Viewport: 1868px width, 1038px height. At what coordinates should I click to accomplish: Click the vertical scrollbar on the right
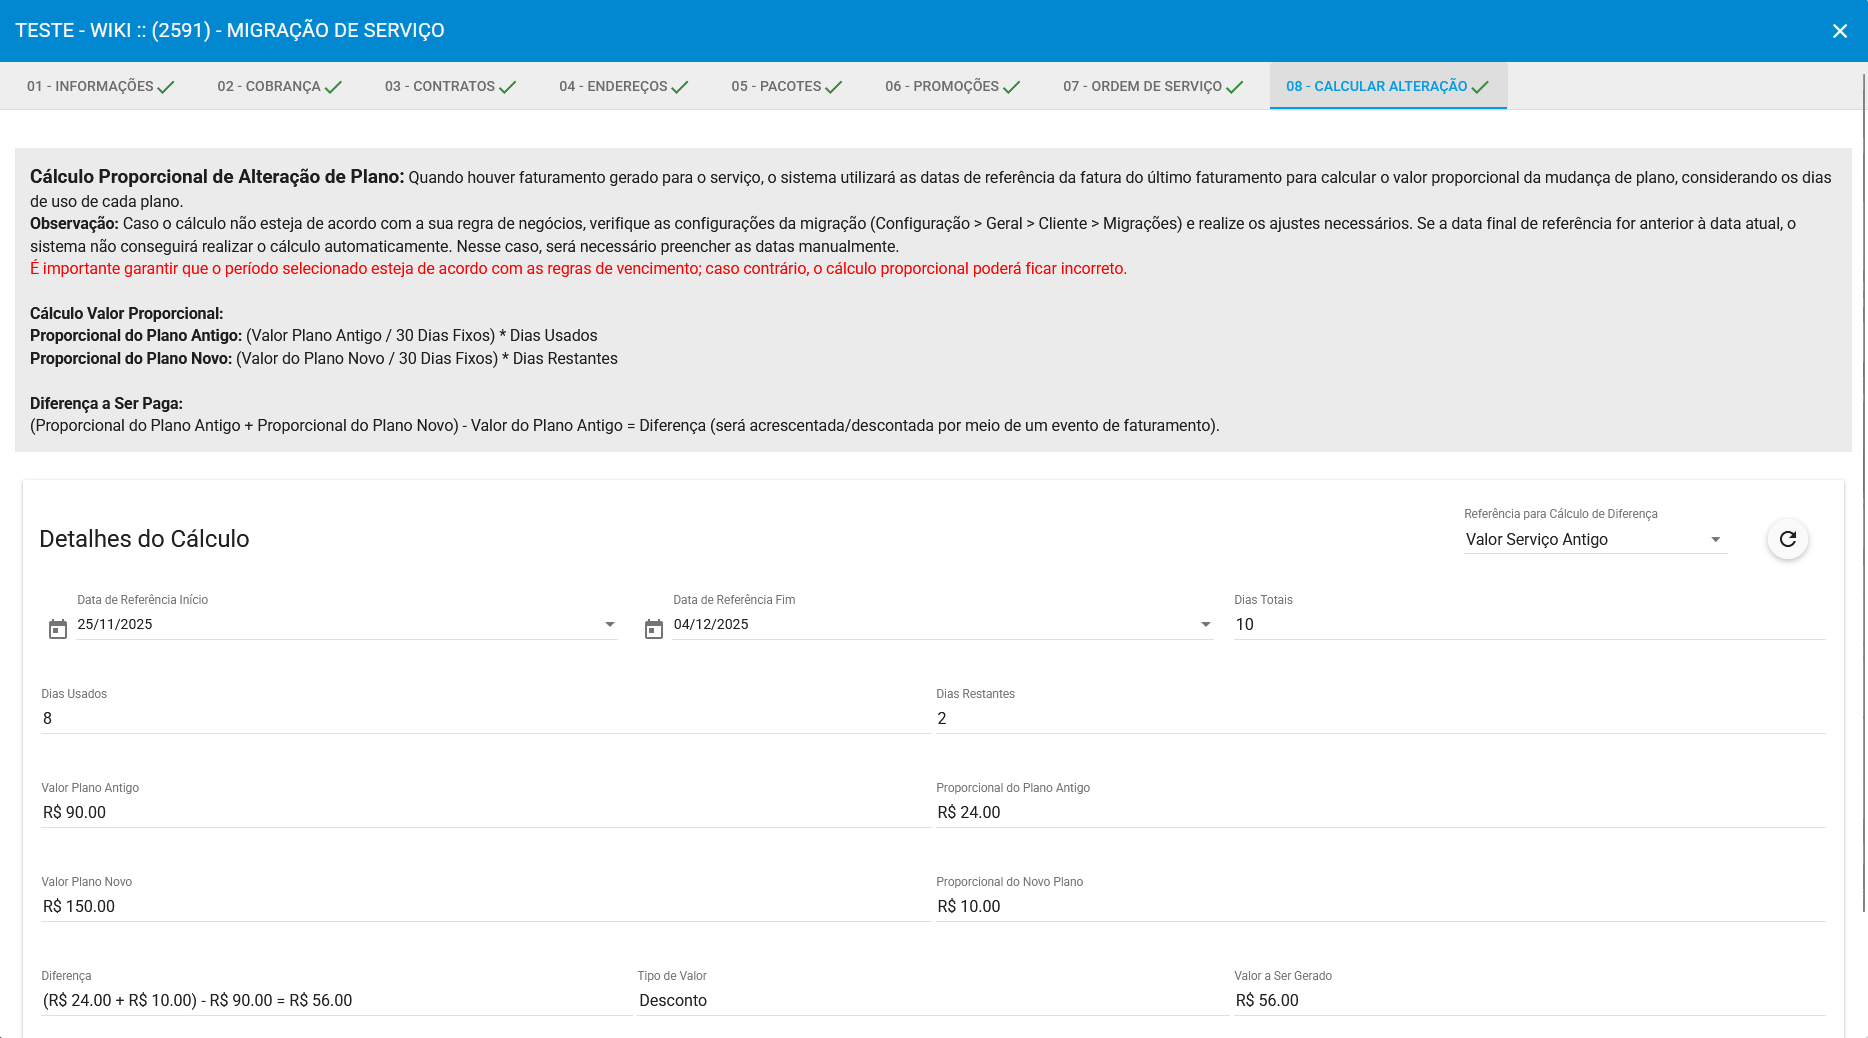[1863, 500]
